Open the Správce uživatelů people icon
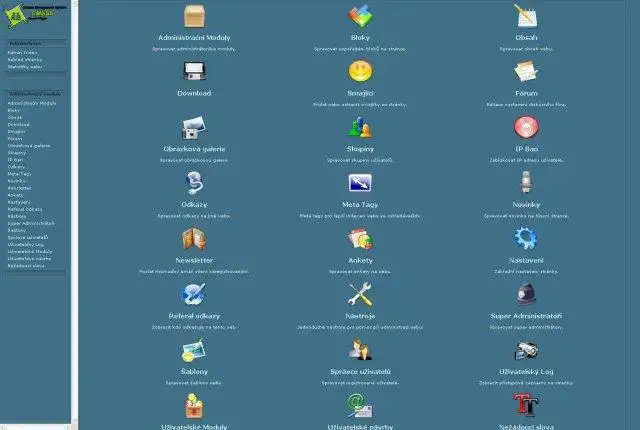 coord(360,350)
